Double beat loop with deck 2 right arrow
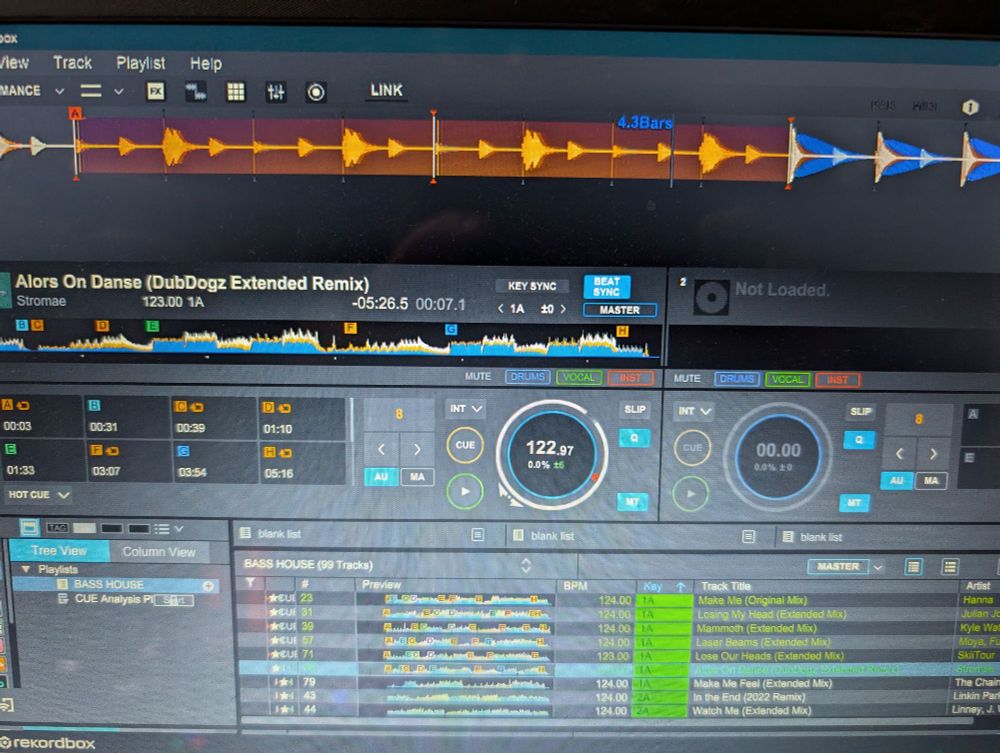 (x=934, y=454)
